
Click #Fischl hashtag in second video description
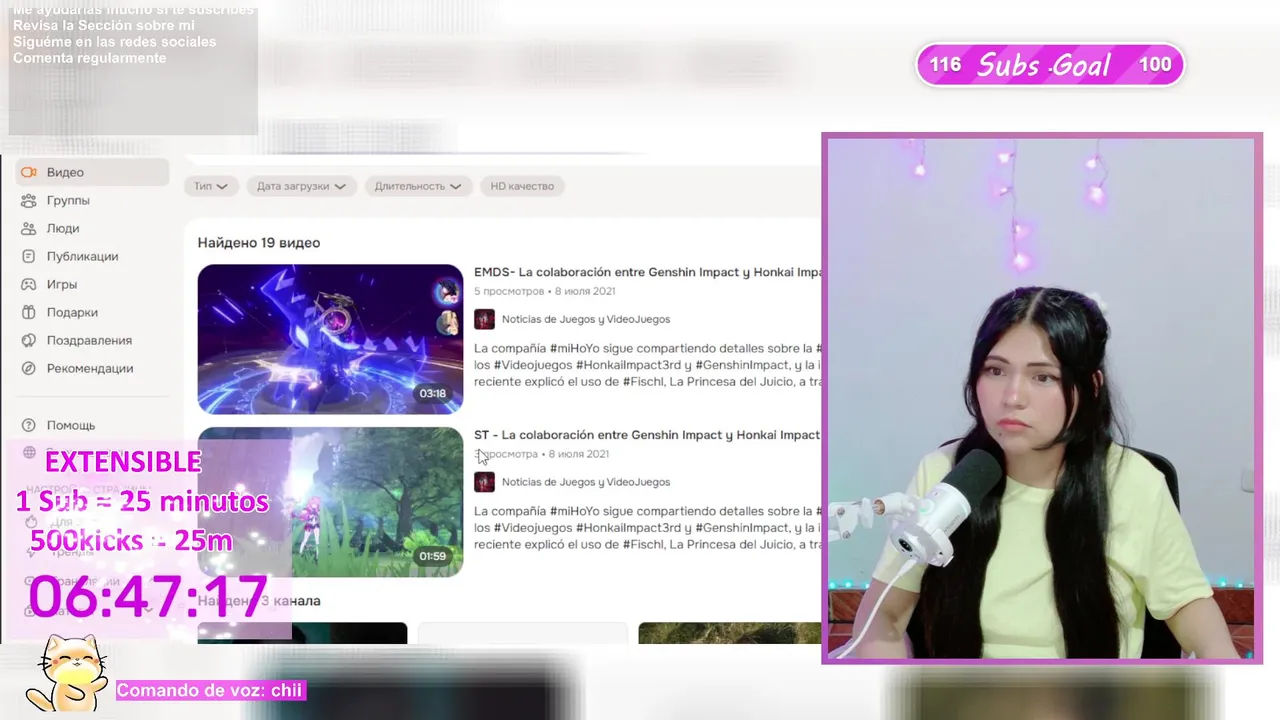[x=642, y=543]
